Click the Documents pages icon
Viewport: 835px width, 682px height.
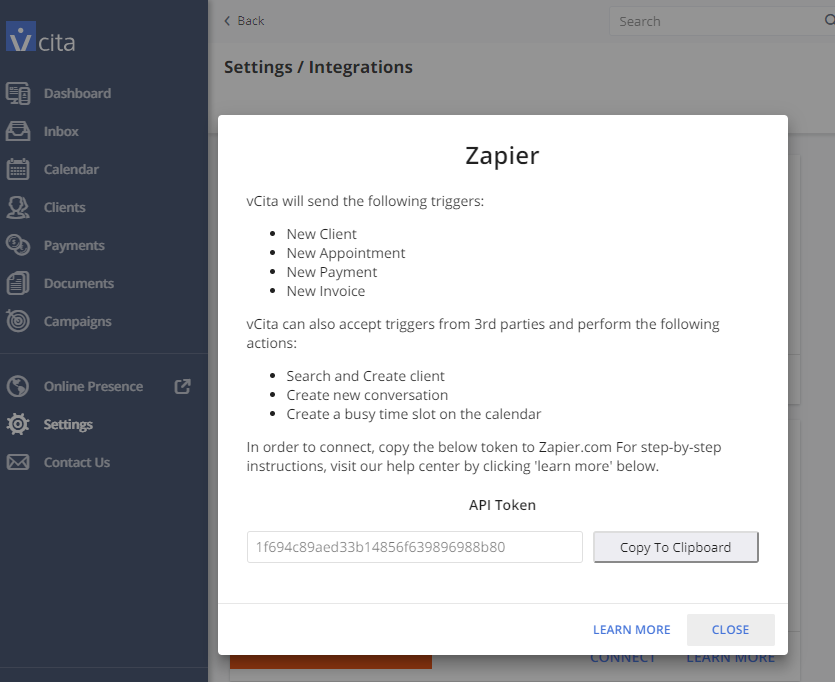[18, 283]
